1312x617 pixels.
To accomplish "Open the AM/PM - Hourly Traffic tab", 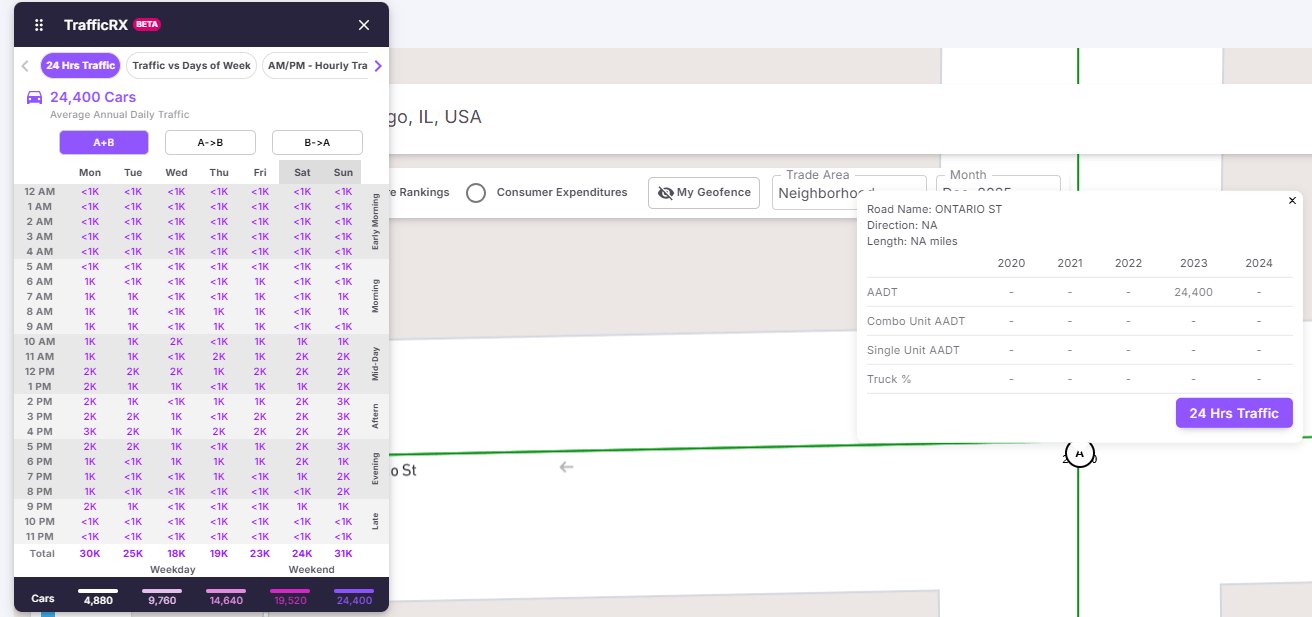I will [x=316, y=66].
